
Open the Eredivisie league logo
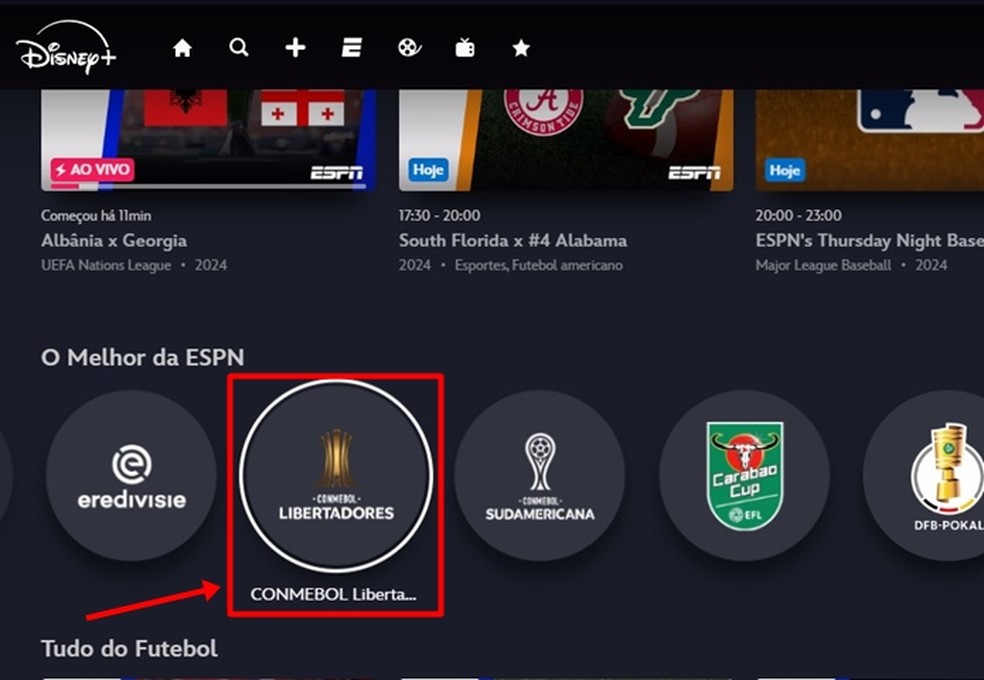click(131, 476)
